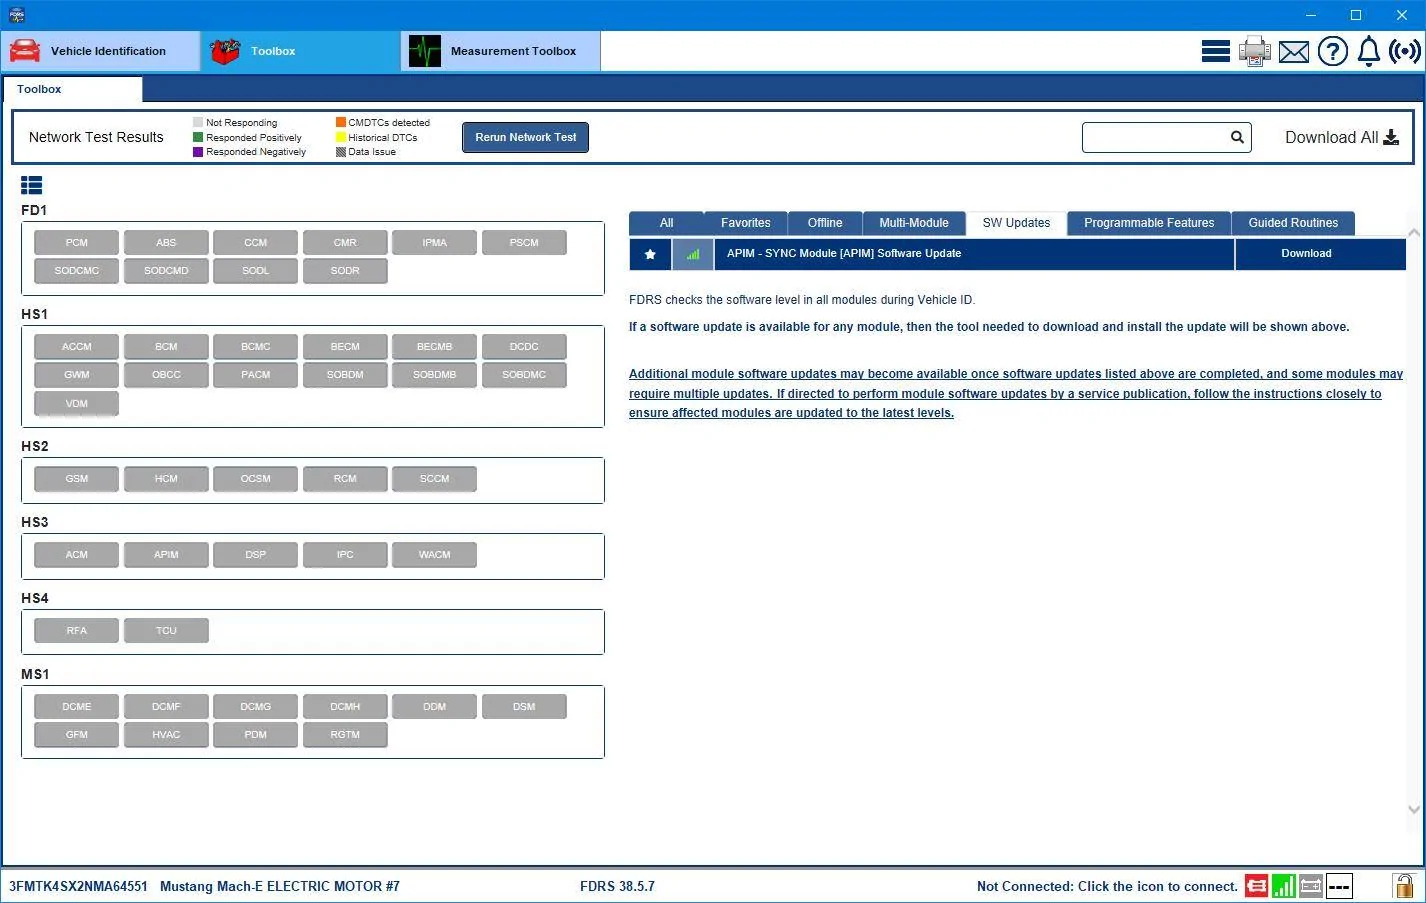Click the printer icon
Screen dimensions: 1426x903
pyautogui.click(x=1254, y=51)
